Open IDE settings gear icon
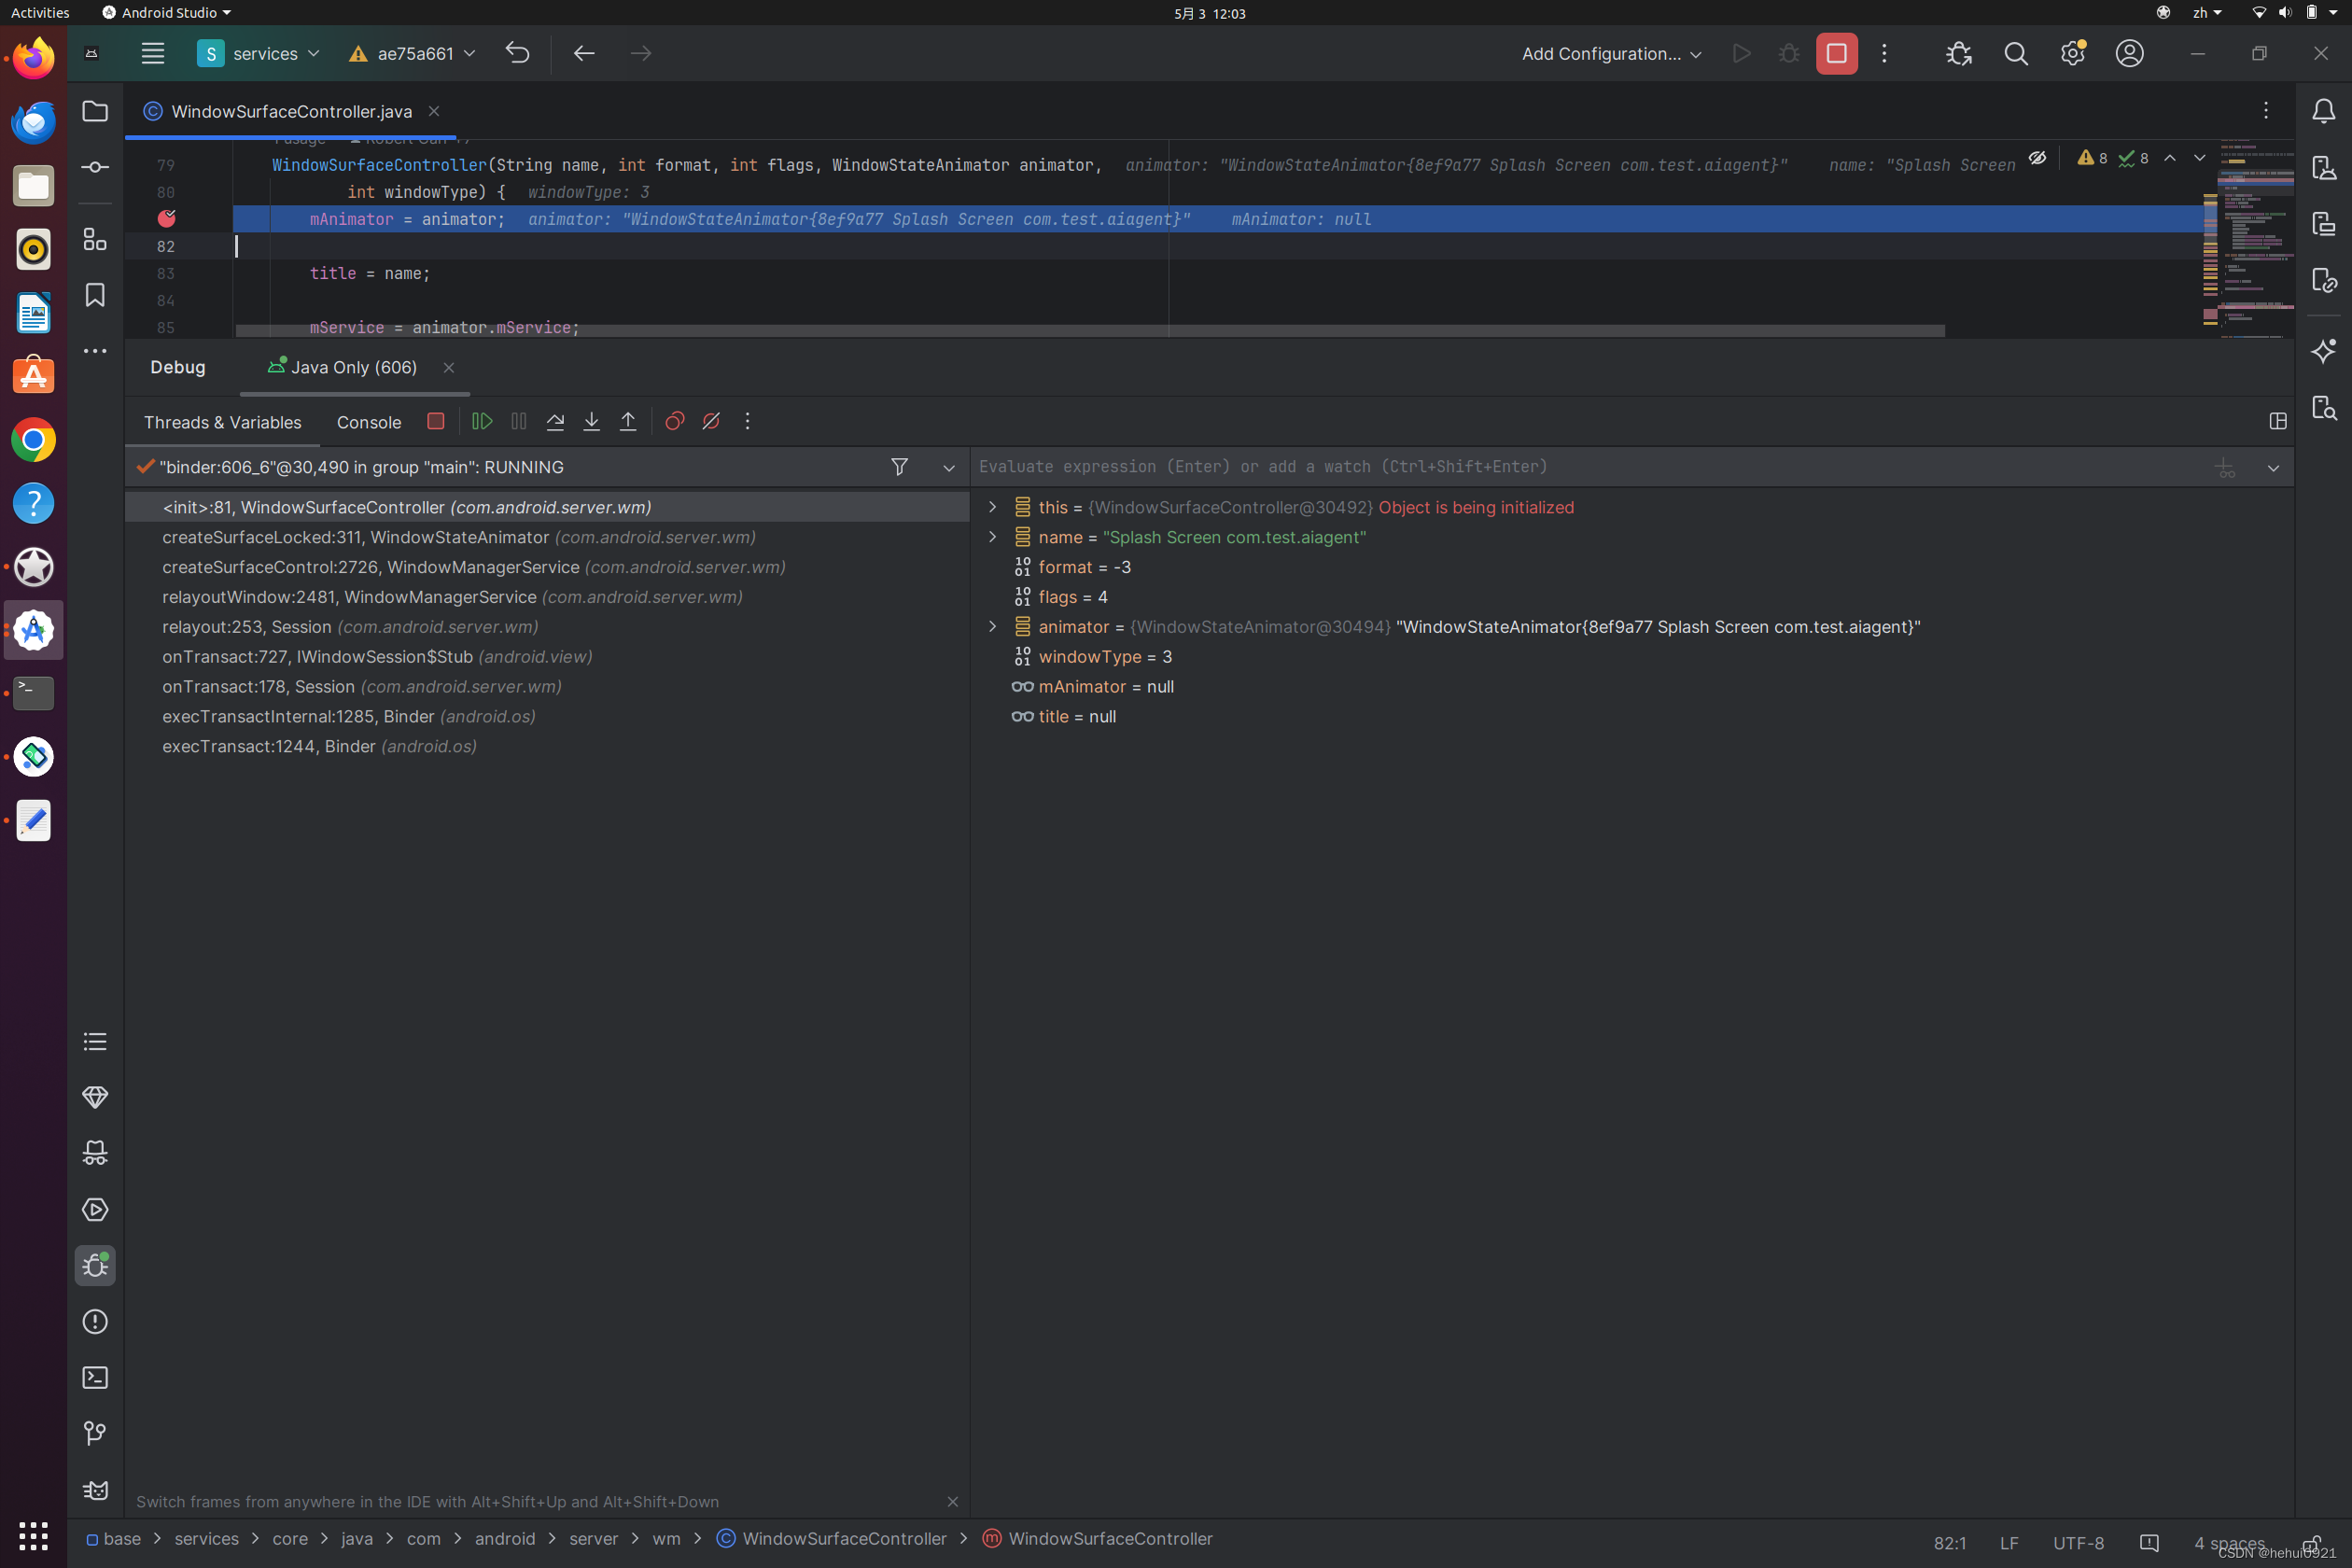The image size is (2352, 1568). (x=2073, y=53)
